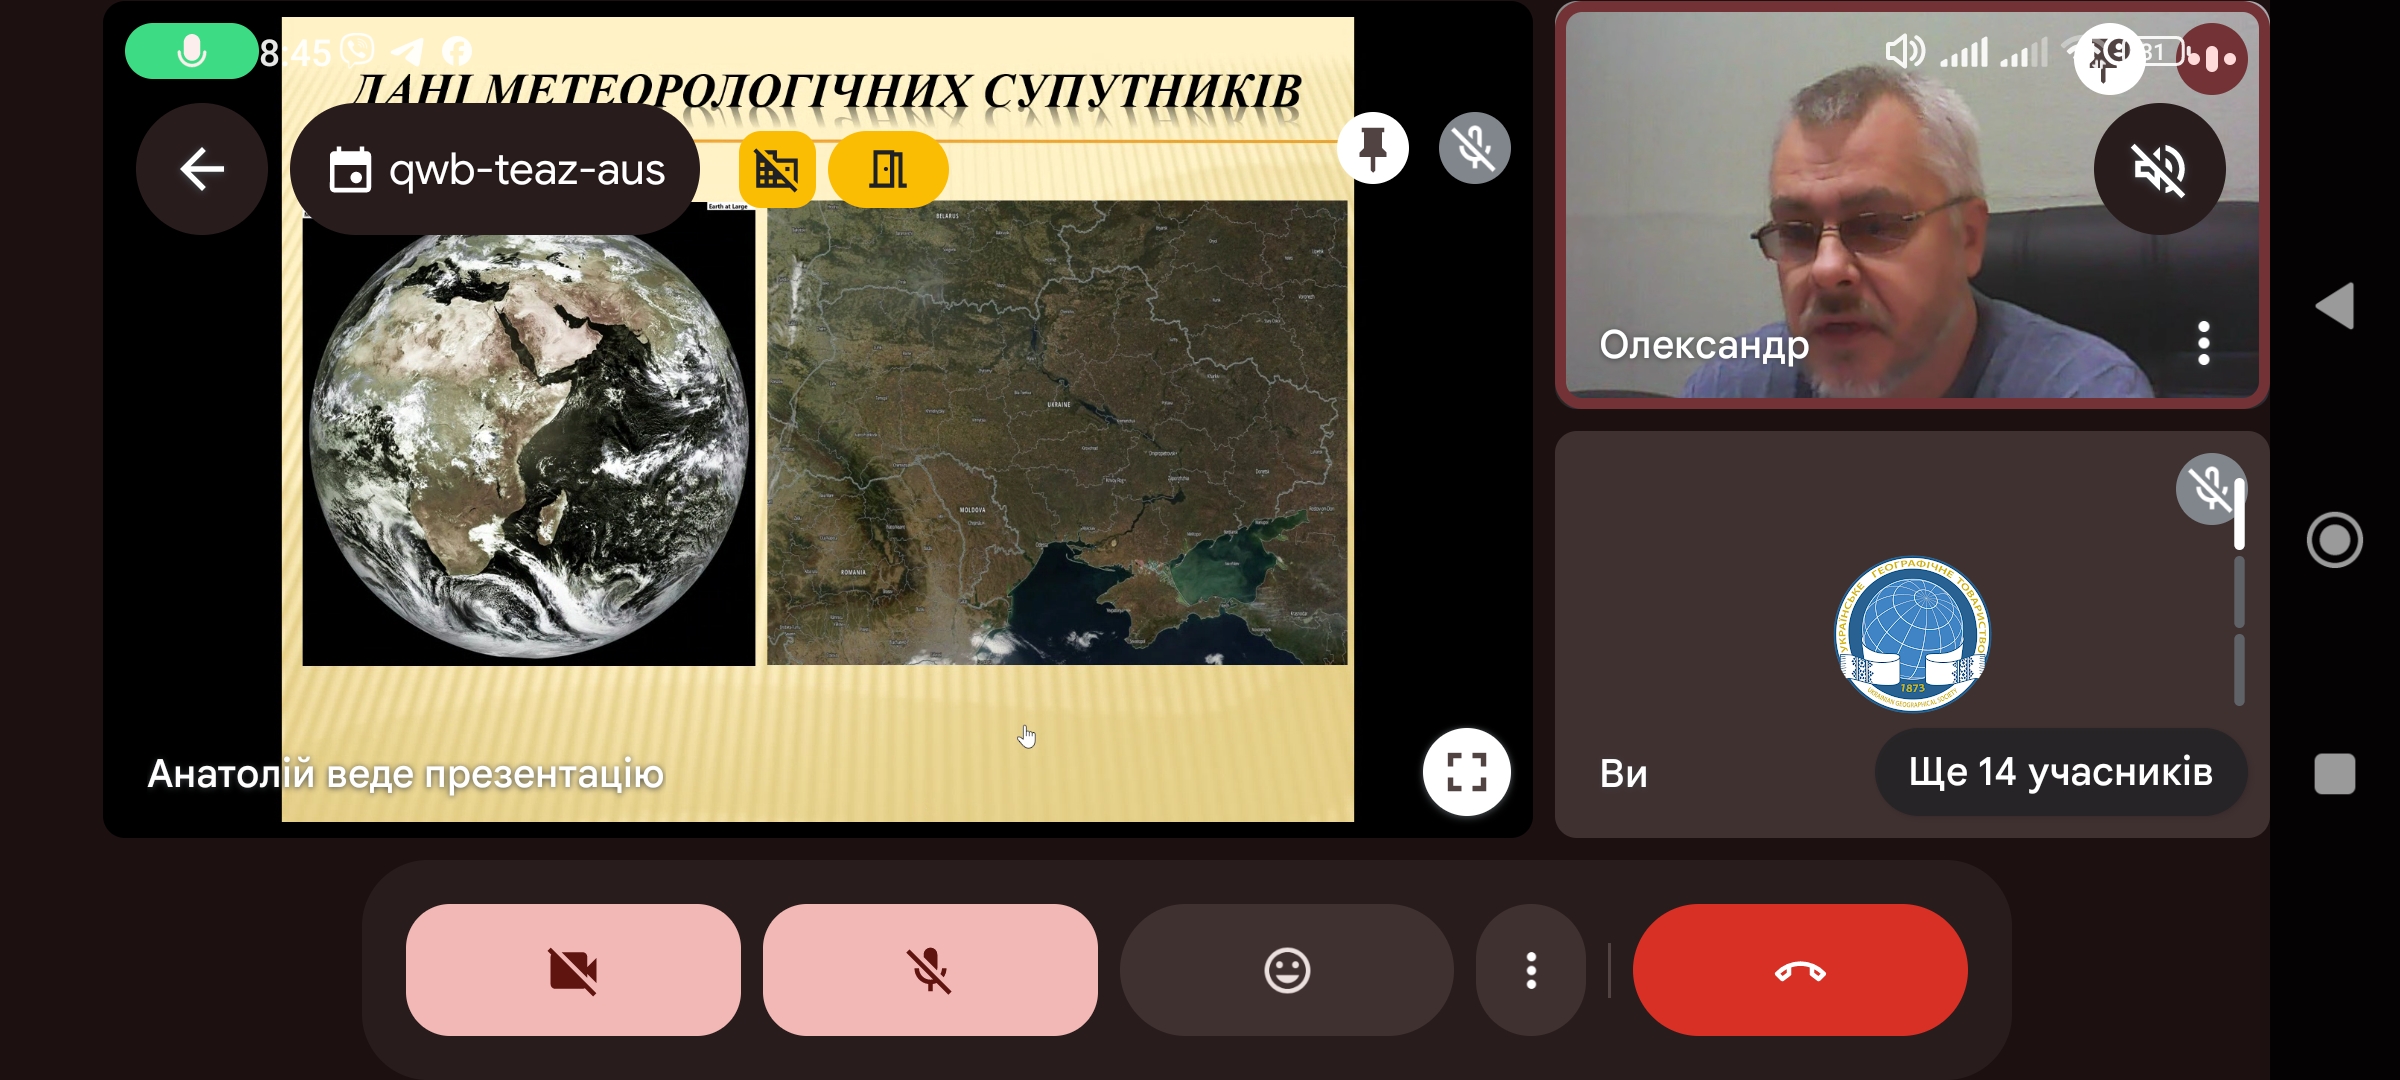
Task: Tap the green microphone-in-use indicator
Action: pos(191,51)
